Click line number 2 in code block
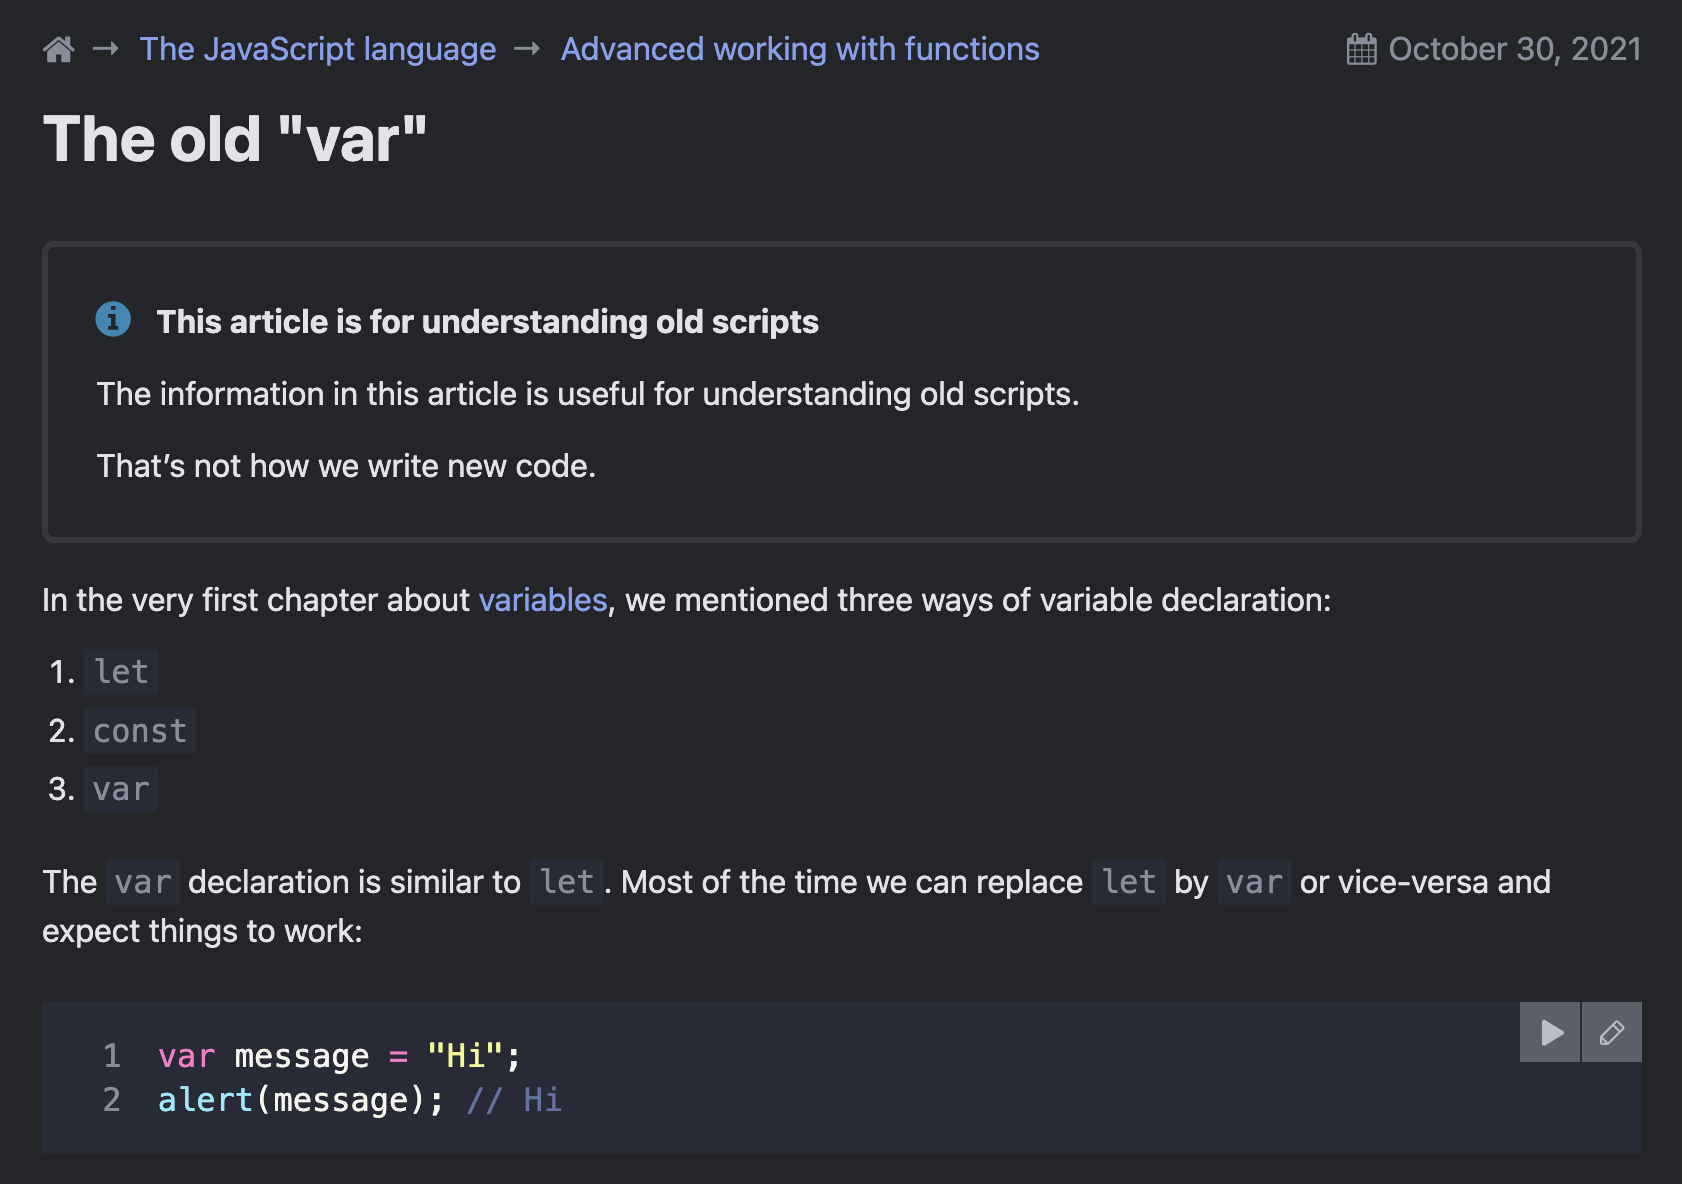 [x=112, y=1100]
